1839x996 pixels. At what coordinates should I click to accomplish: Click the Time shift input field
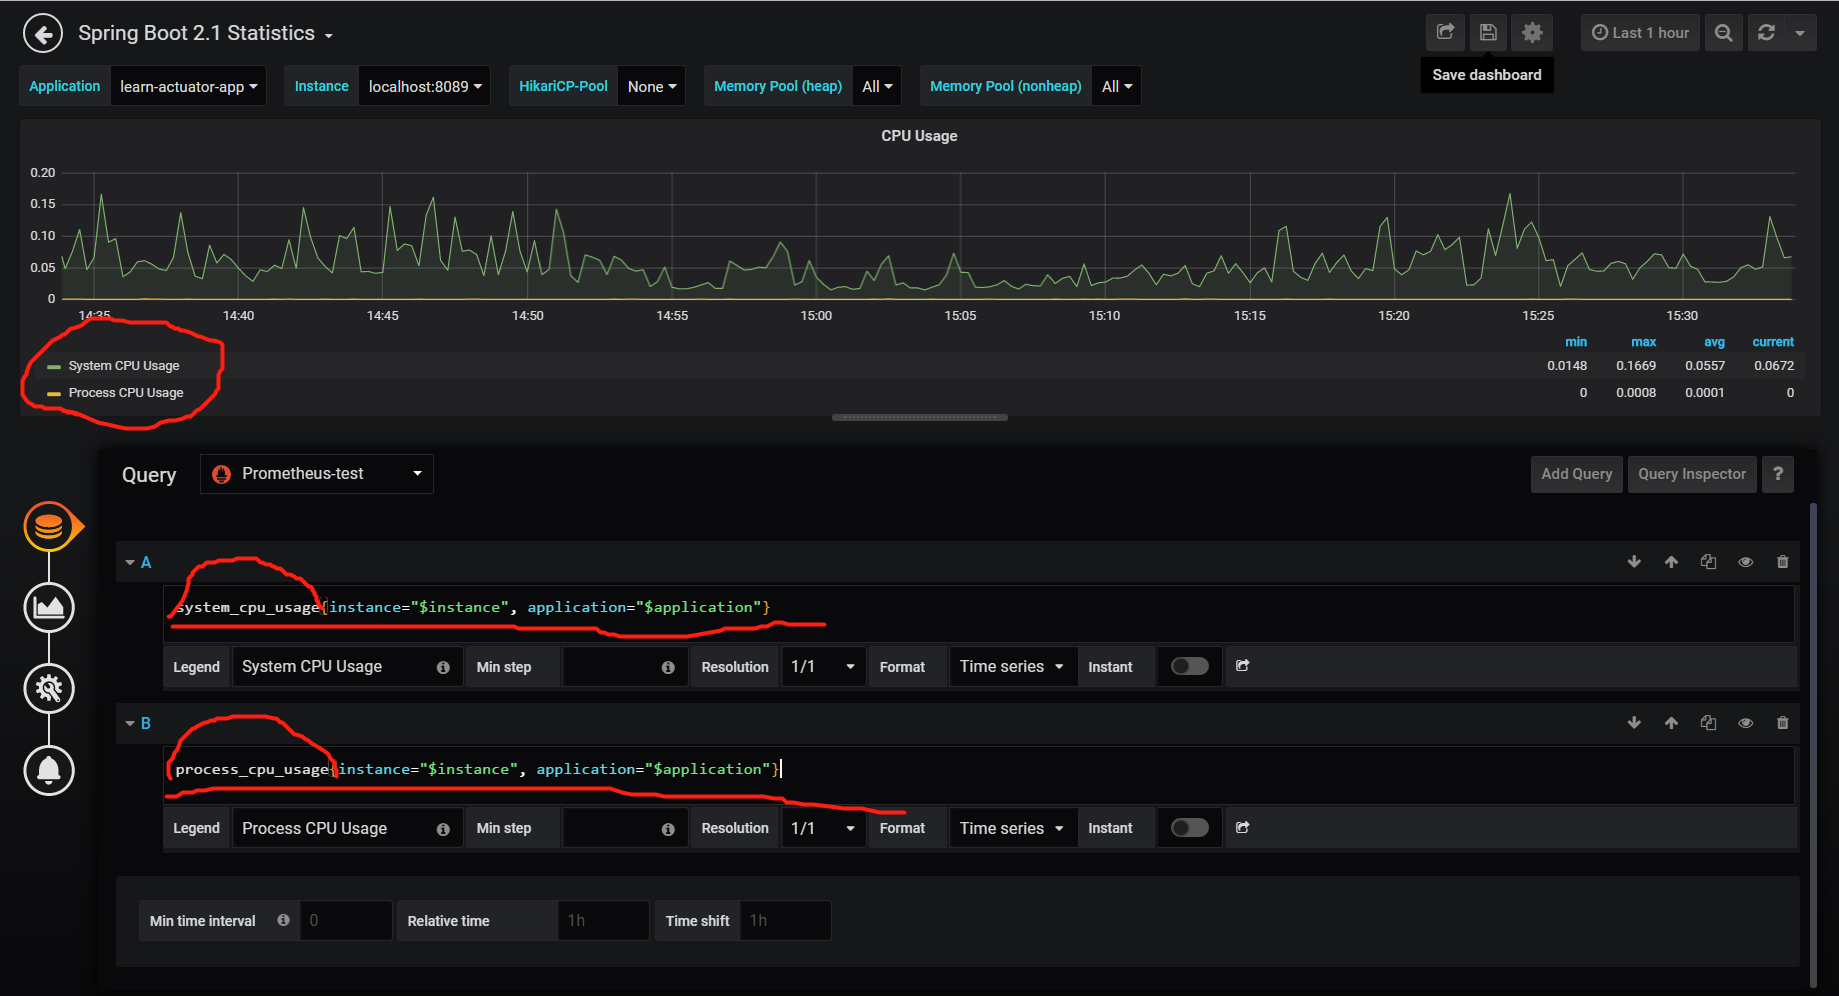785,920
